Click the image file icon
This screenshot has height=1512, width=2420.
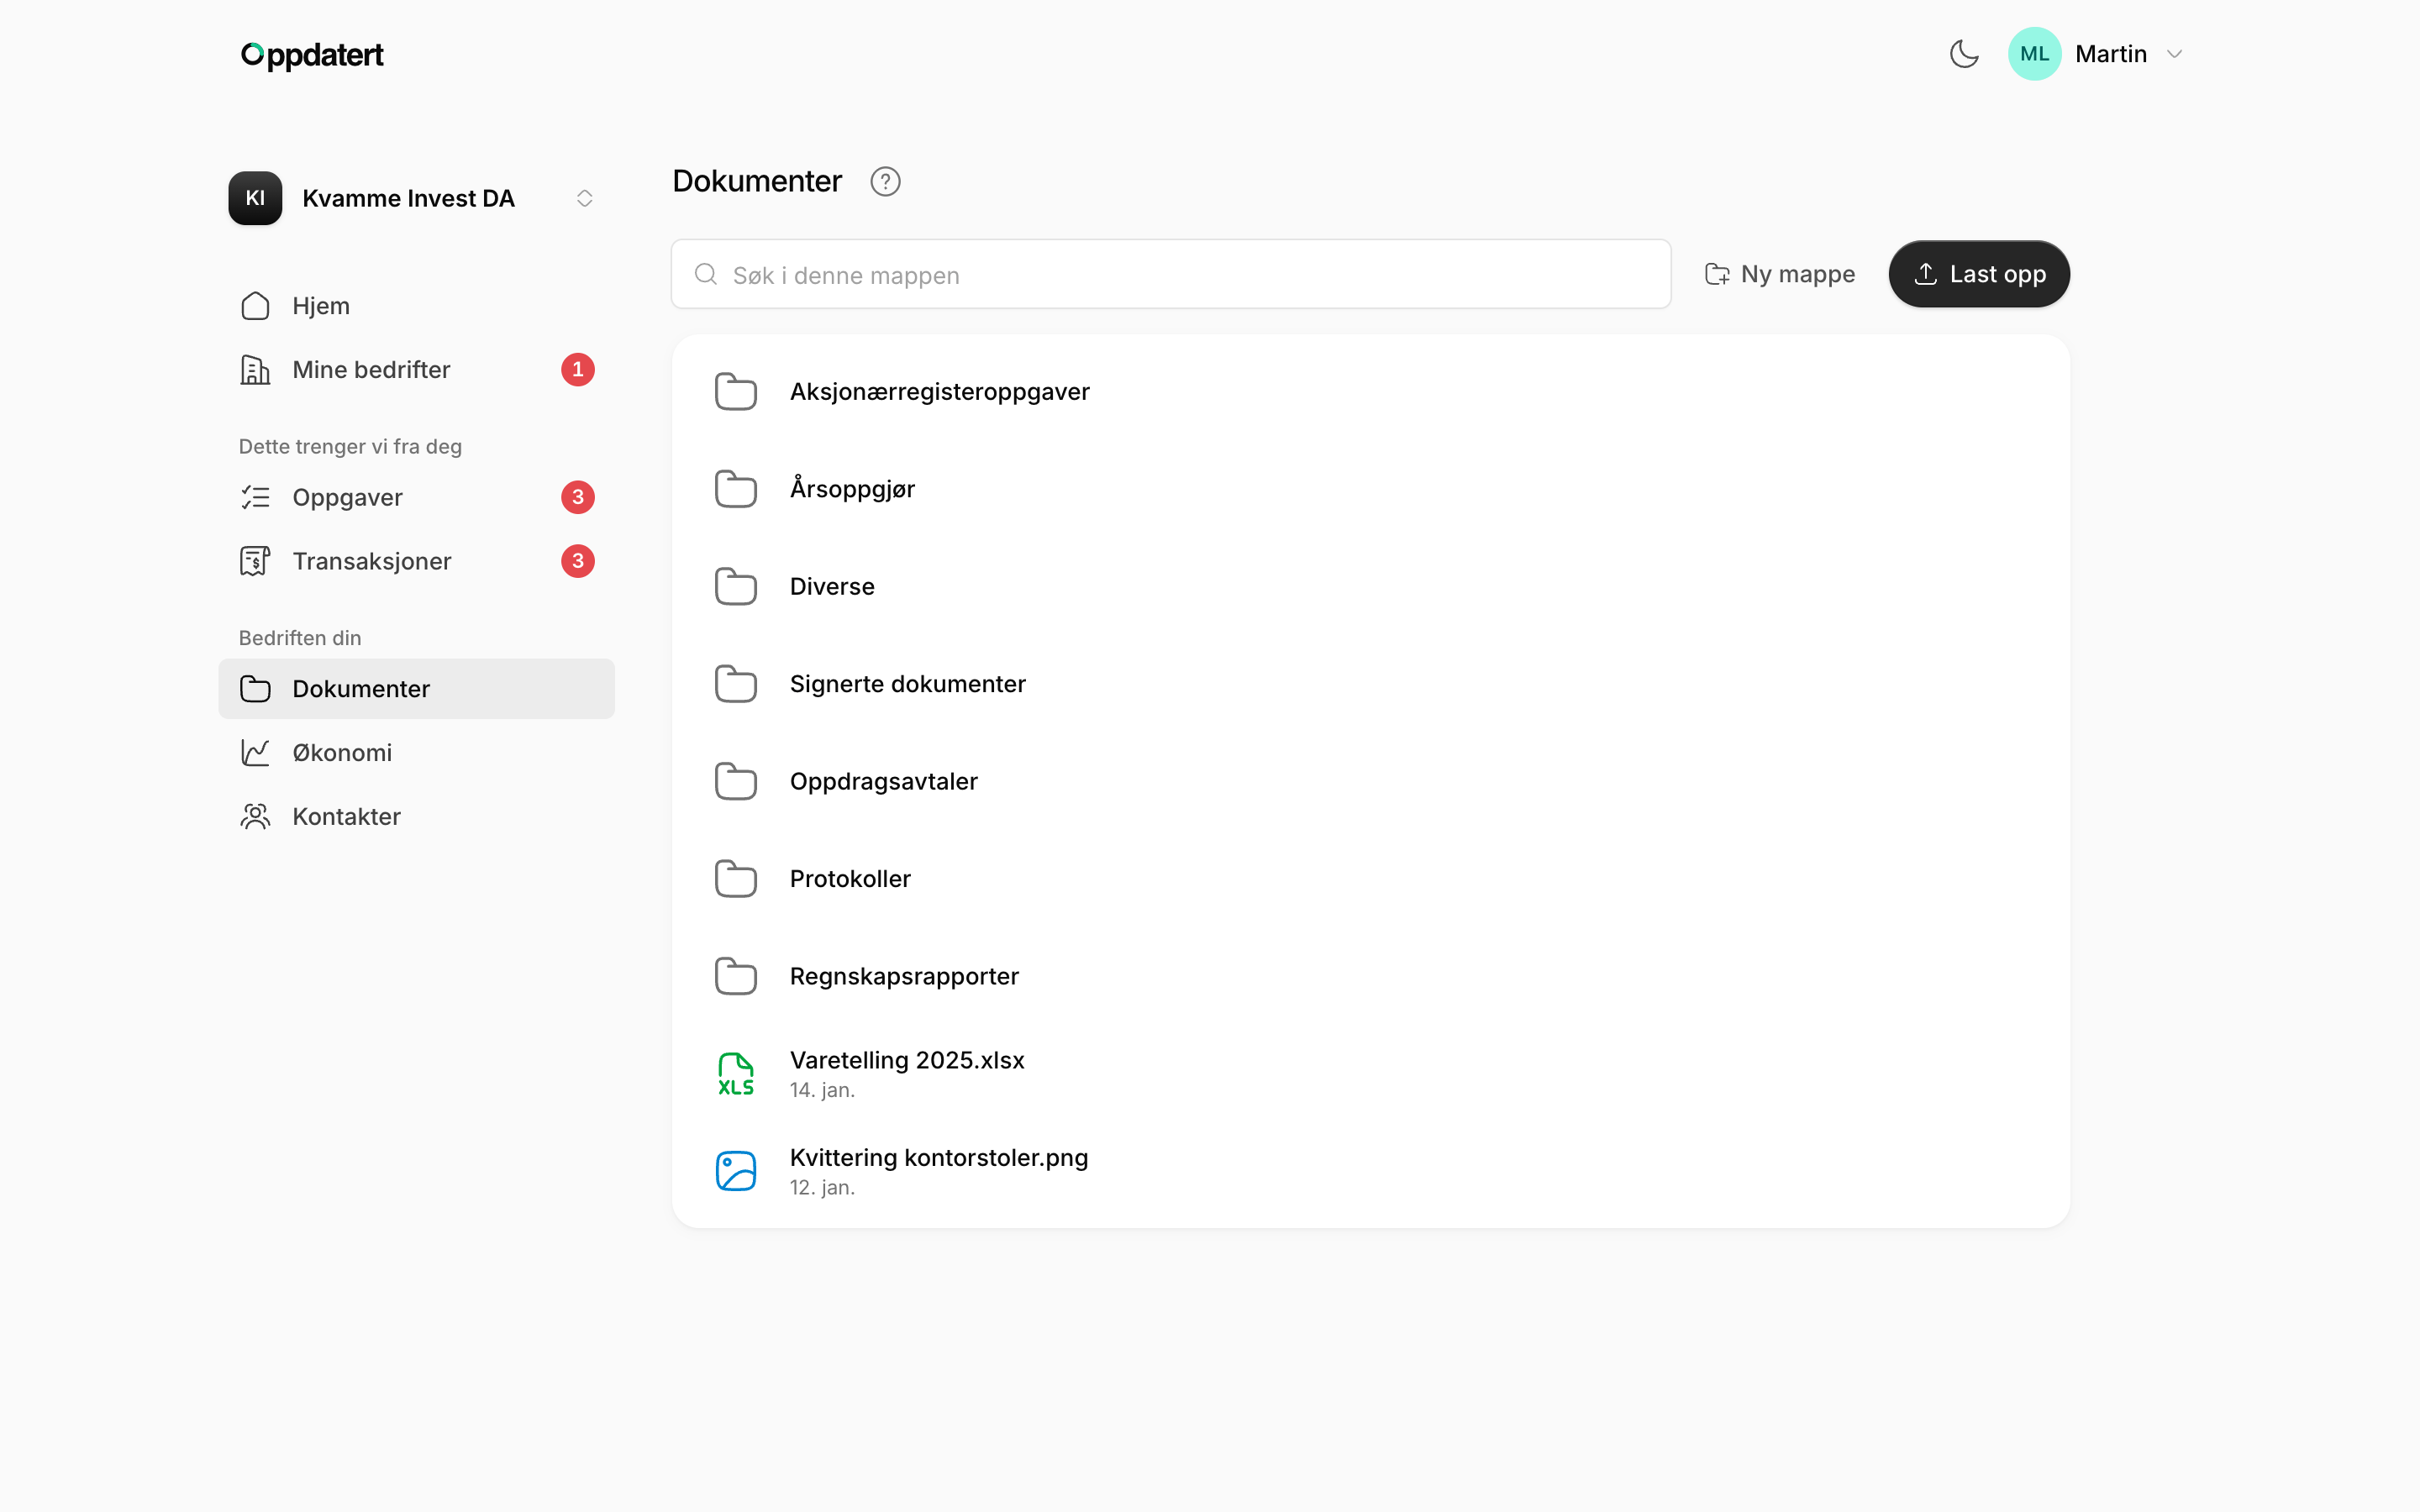point(736,1171)
